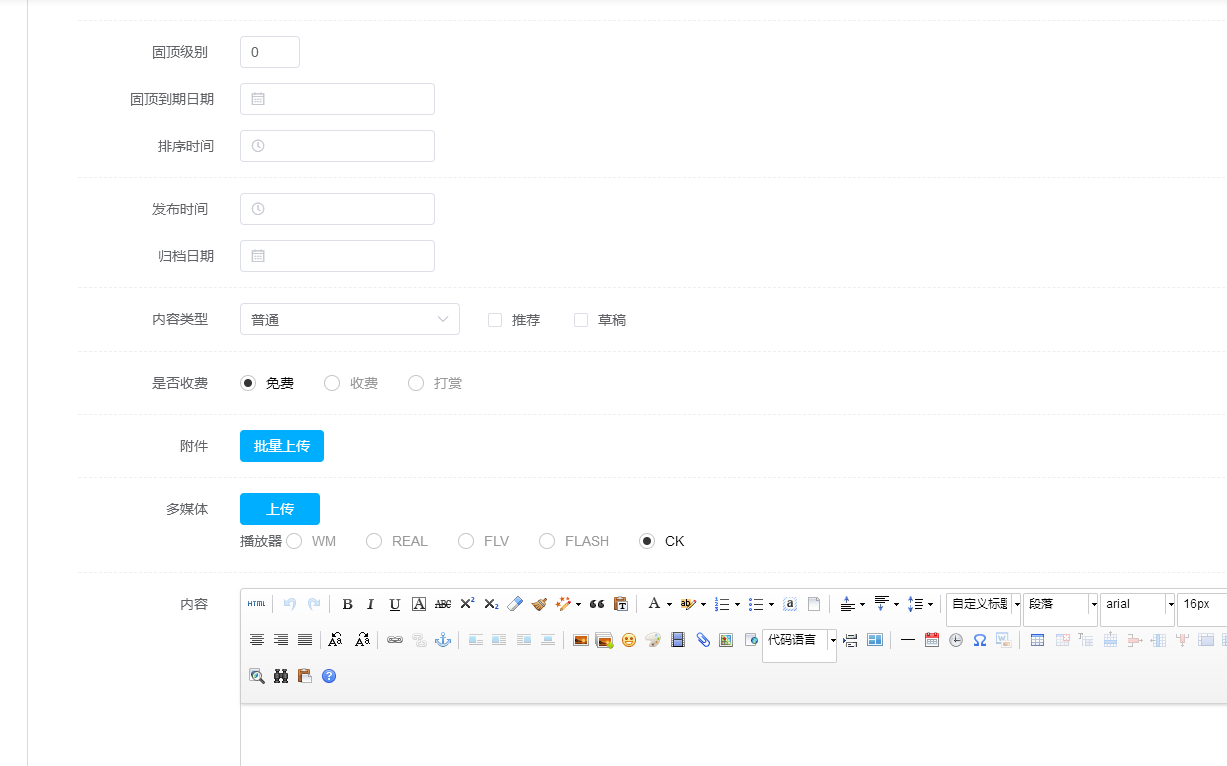Open the scrawl palette tool
This screenshot has width=1227, height=766.
pos(653,640)
